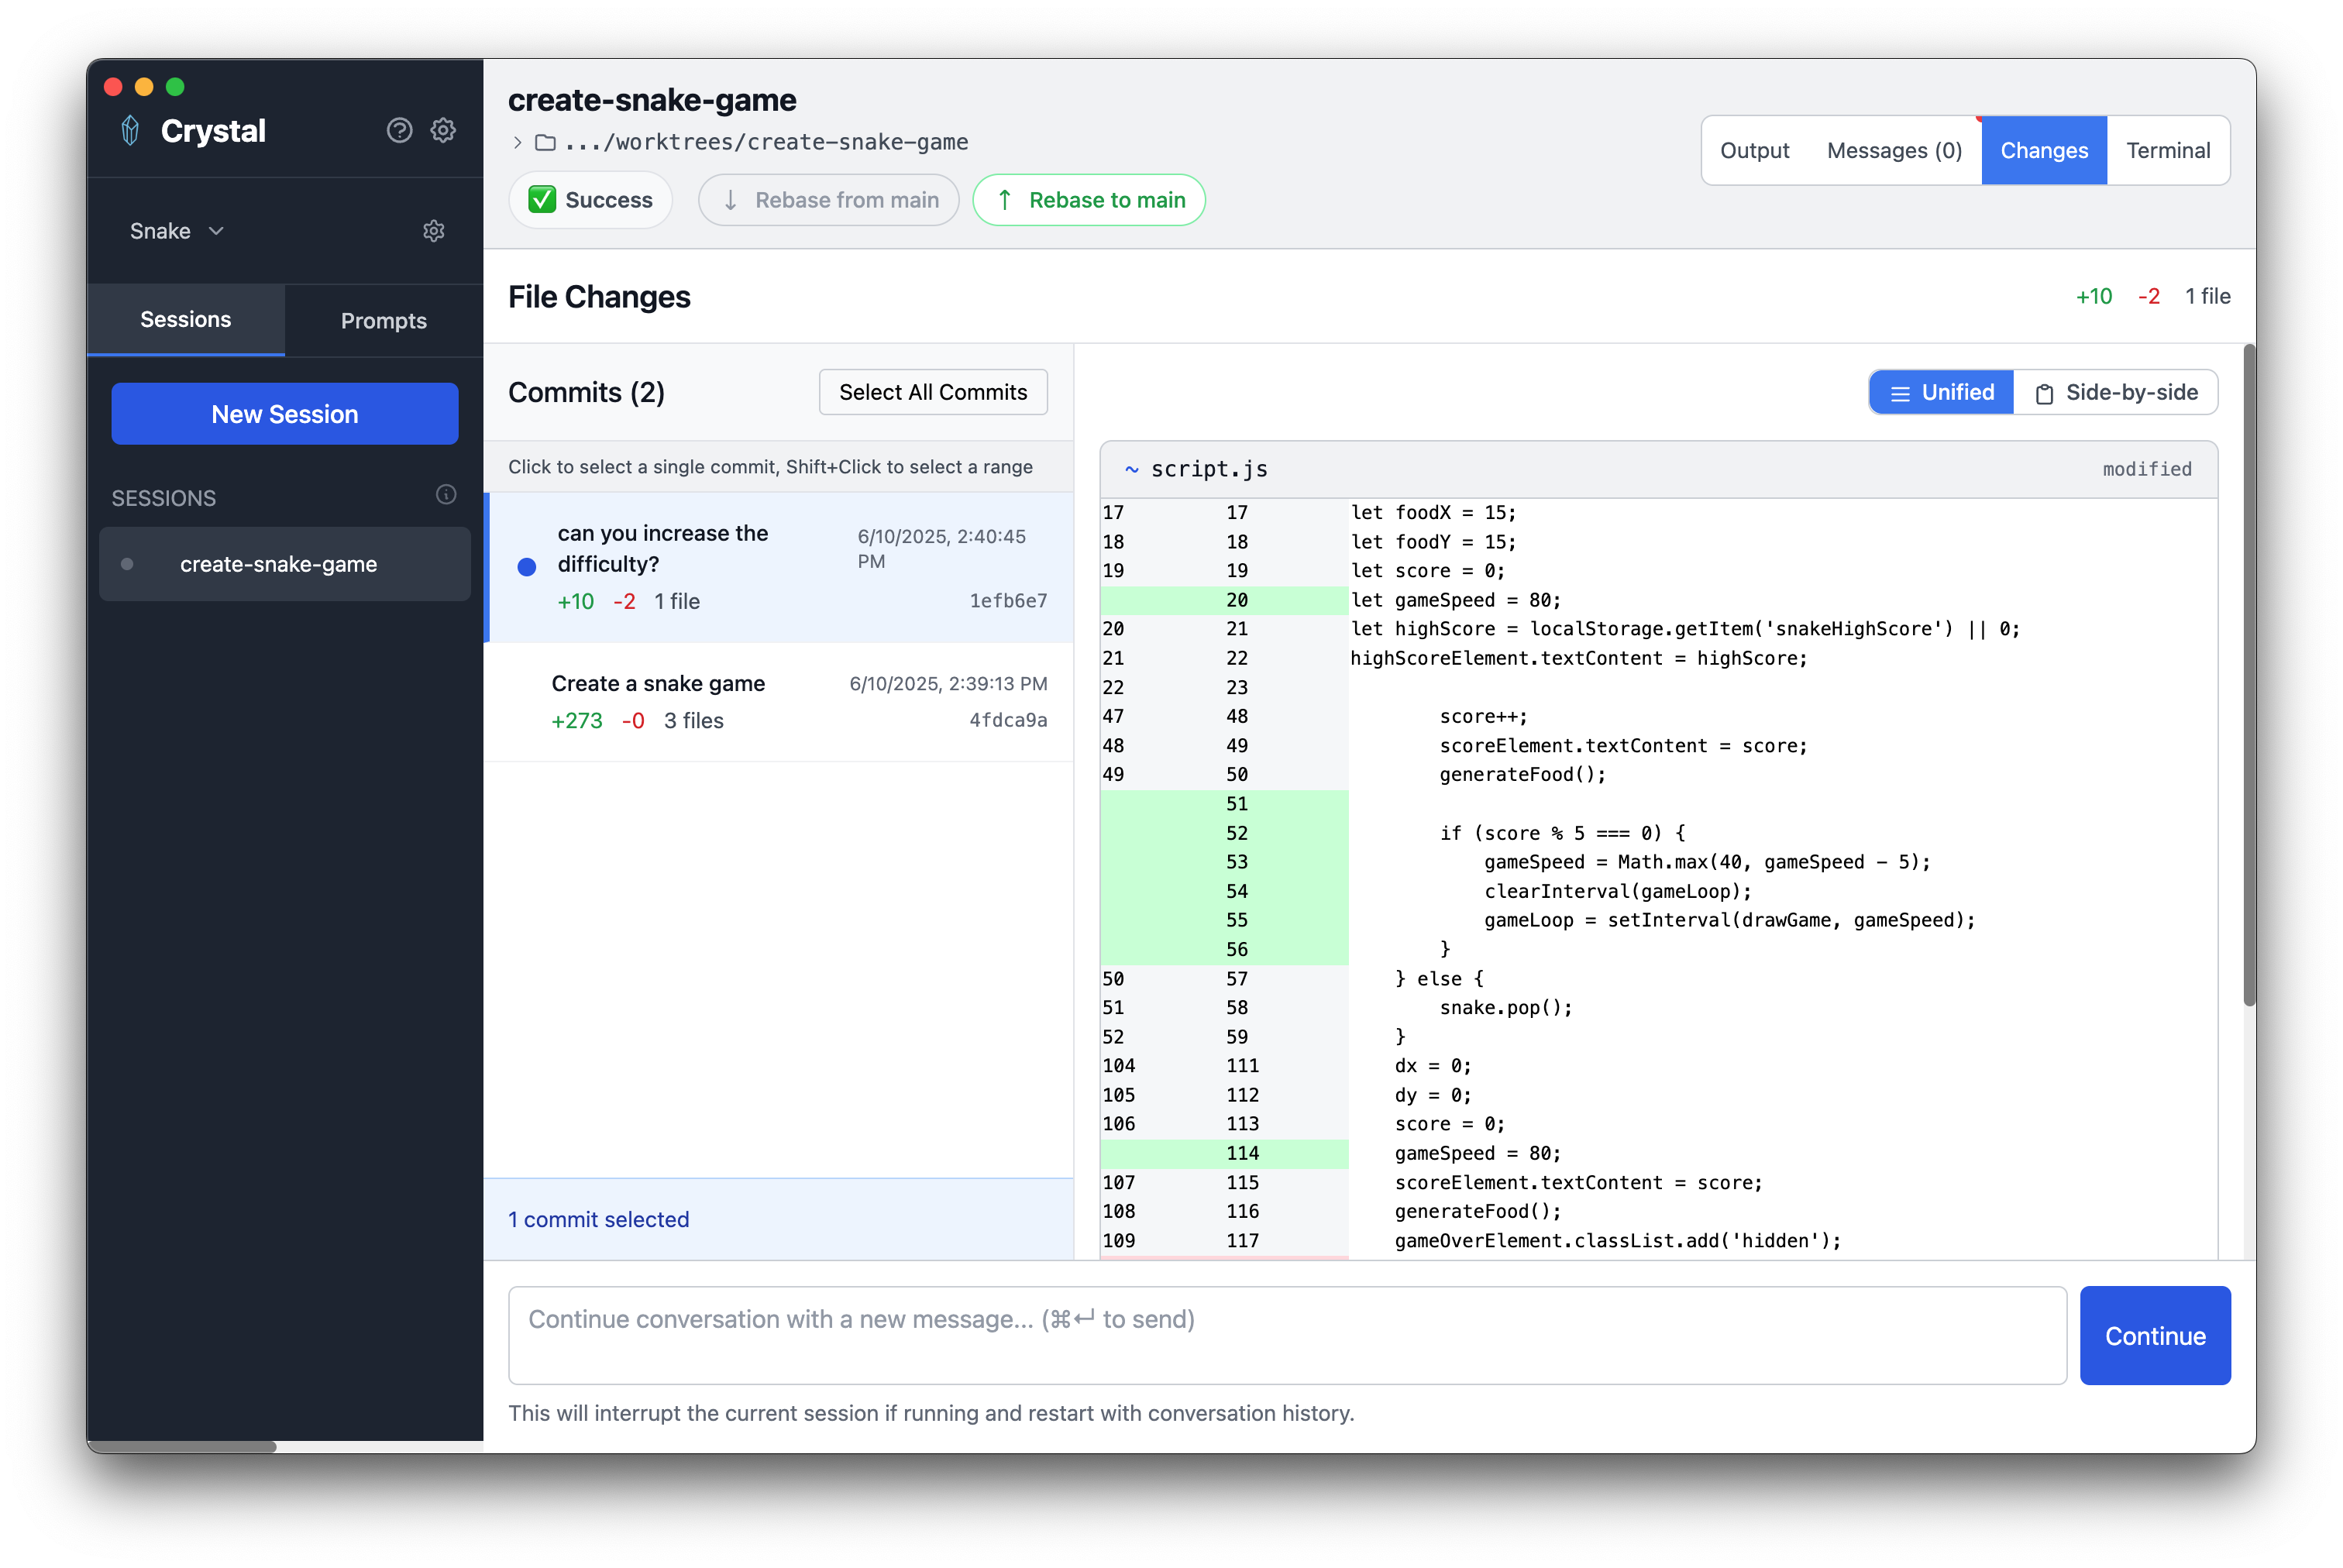Switch to the Terminal tab

(2167, 151)
